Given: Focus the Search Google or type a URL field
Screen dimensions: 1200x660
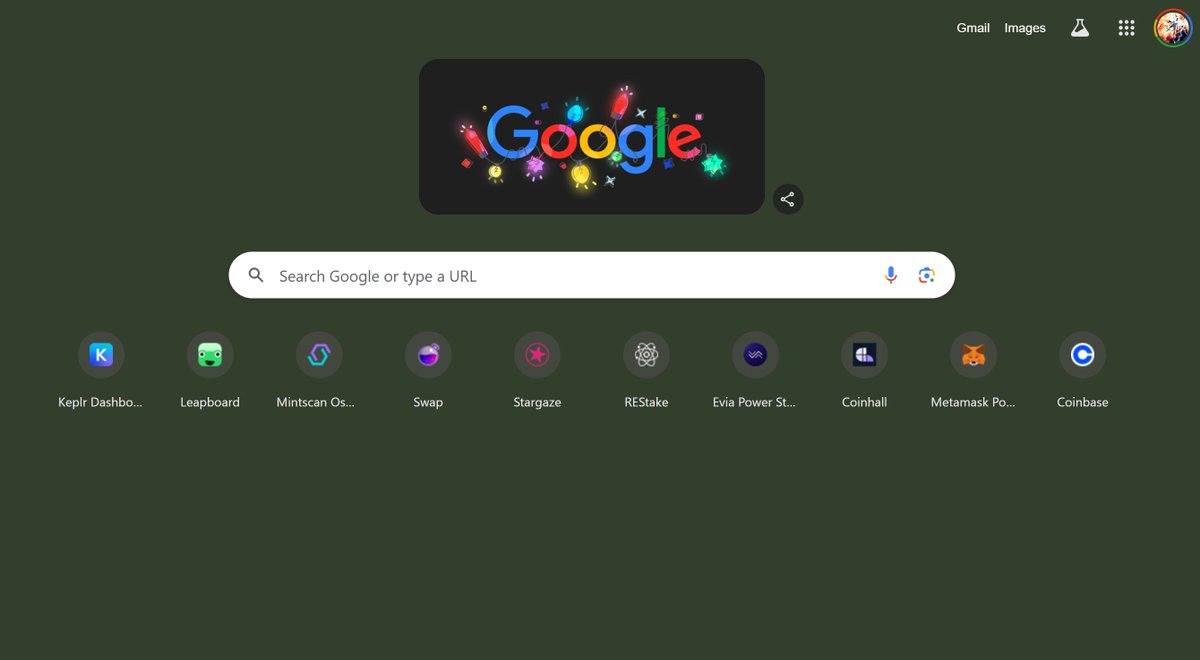Looking at the screenshot, I should (592, 275).
